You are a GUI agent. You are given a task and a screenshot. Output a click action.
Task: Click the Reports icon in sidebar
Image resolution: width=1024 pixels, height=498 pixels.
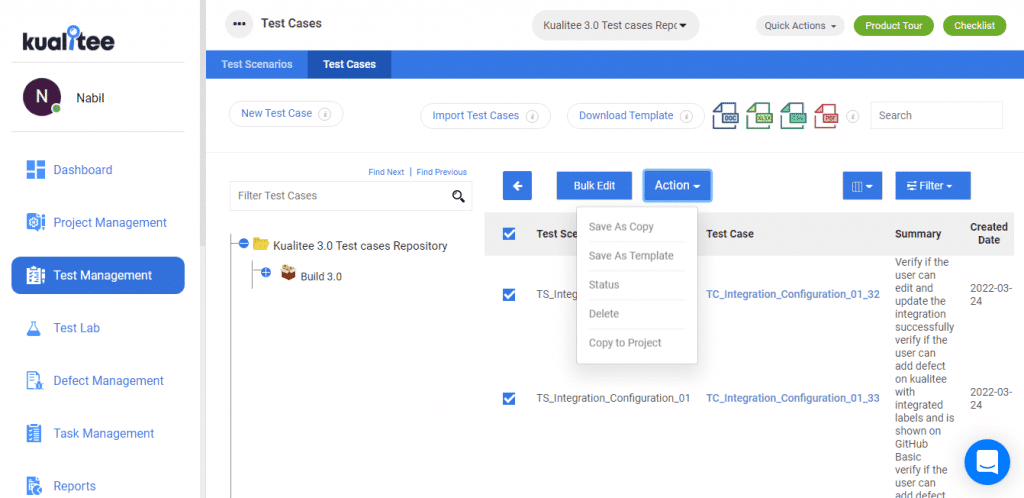point(34,486)
